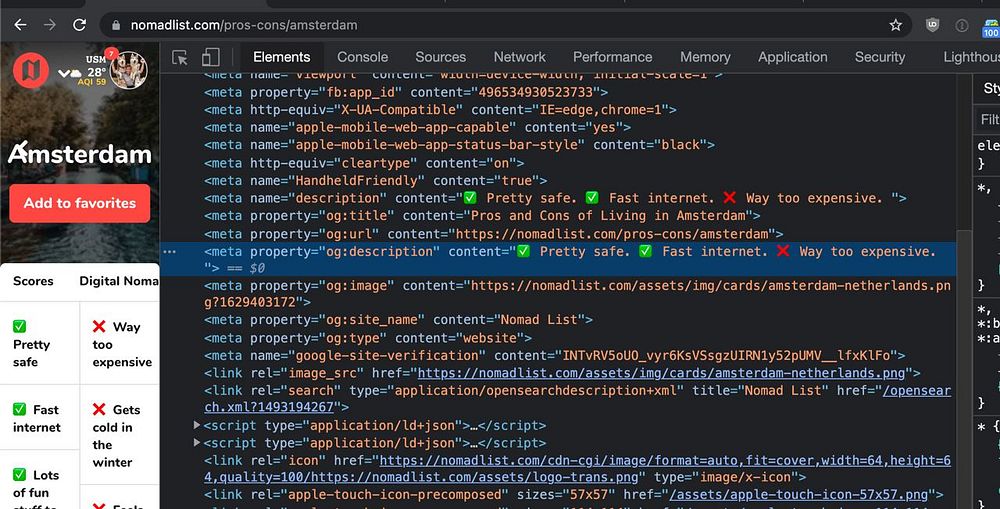Click the grey info extension icon
1000x509 pixels.
coord(962,26)
